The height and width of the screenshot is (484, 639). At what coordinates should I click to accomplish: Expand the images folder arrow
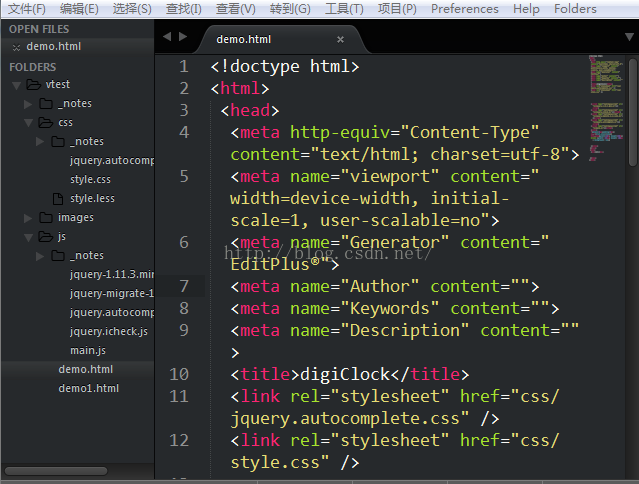[29, 218]
